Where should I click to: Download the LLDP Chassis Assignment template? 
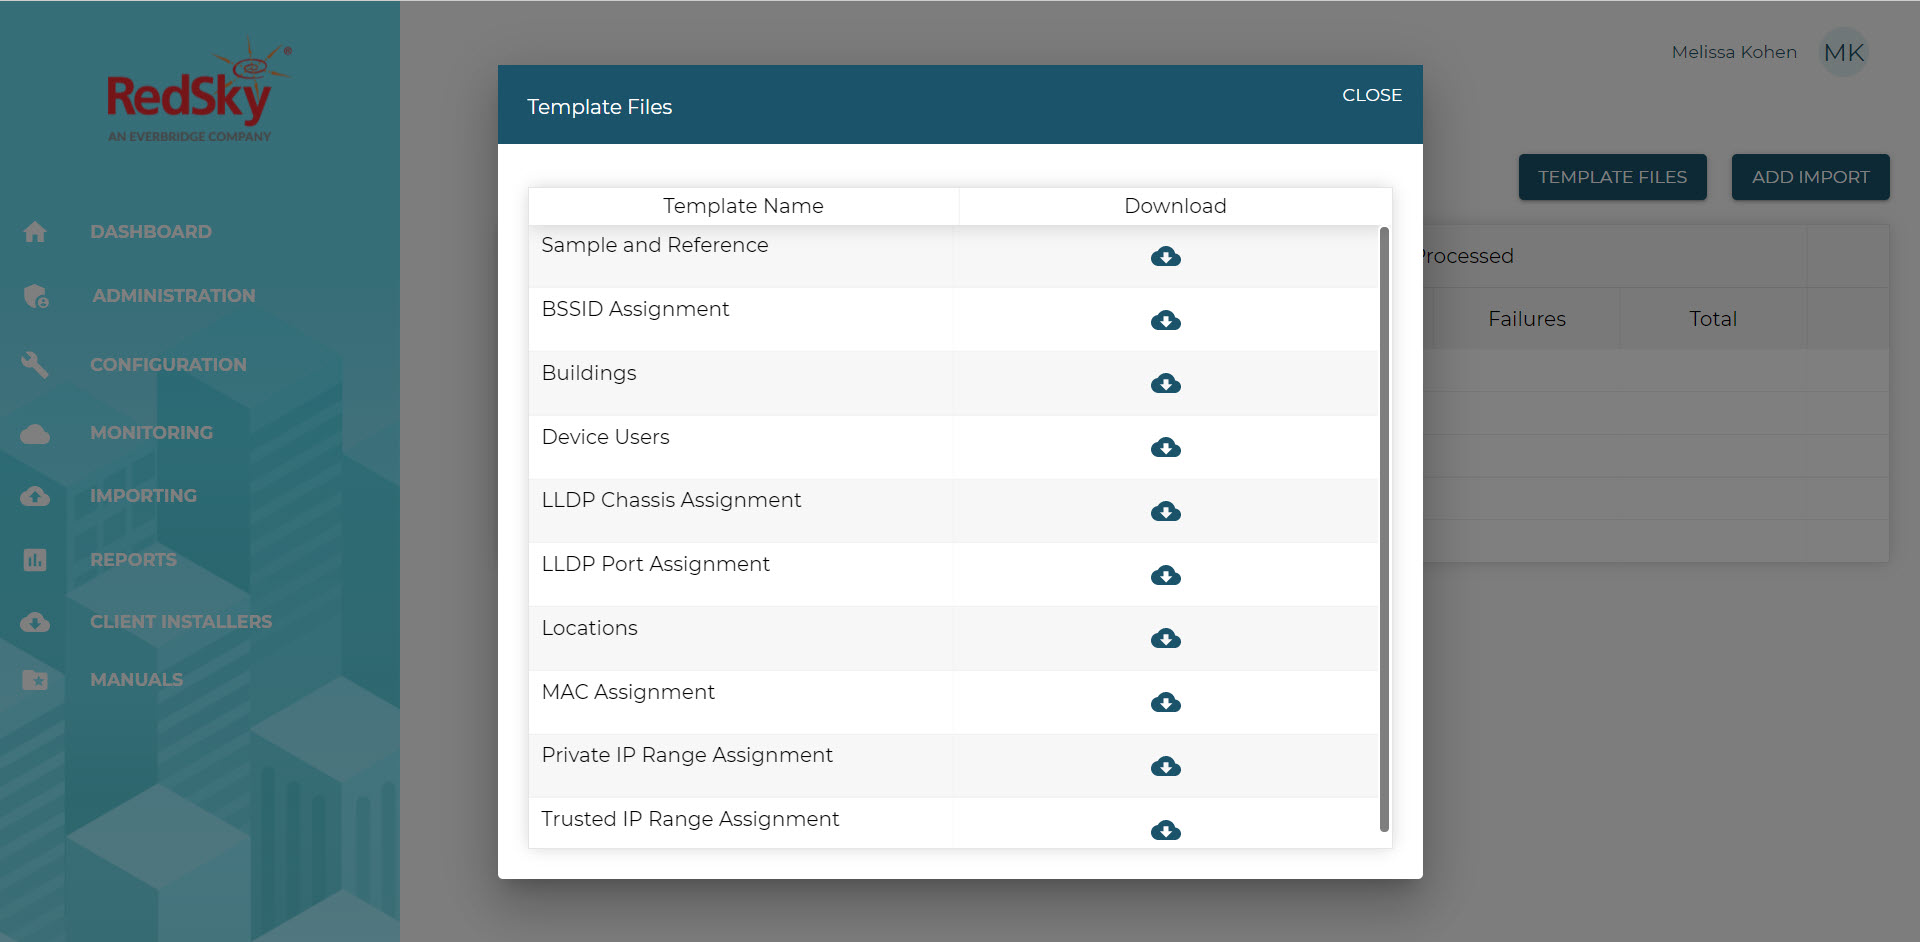(x=1166, y=511)
